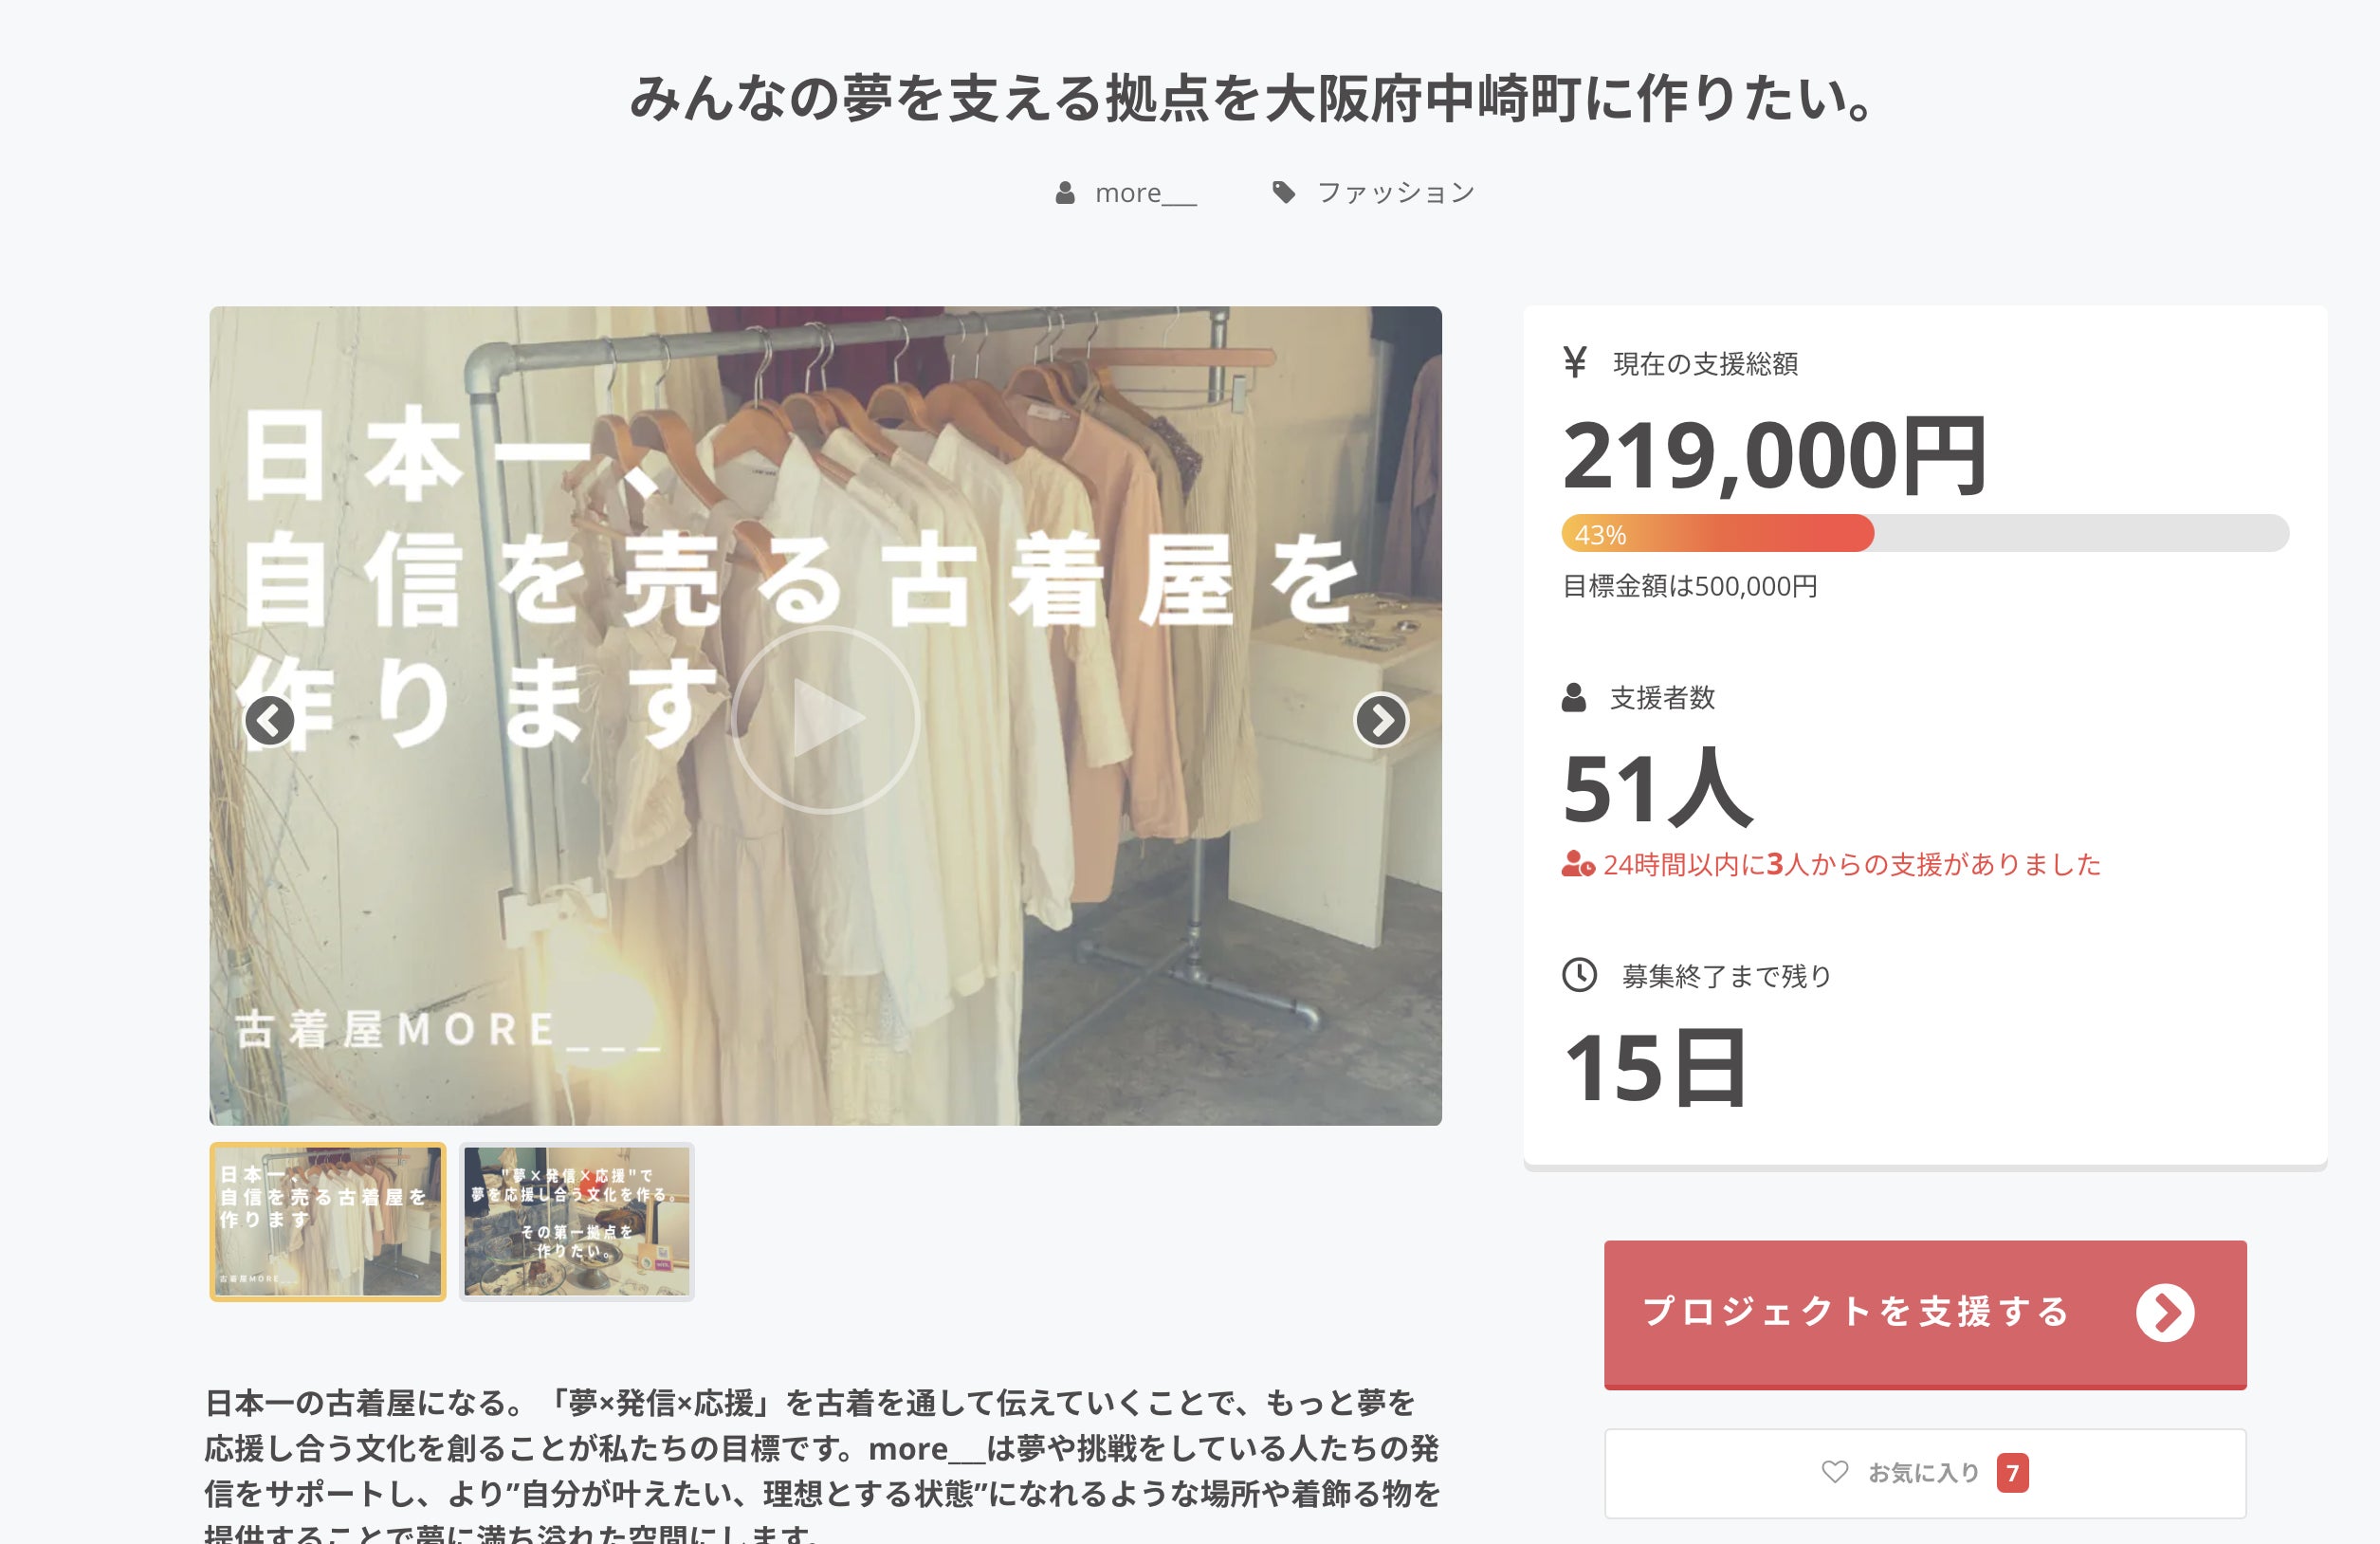
Task: Click the red favorite count badge 7
Action: [2012, 1472]
